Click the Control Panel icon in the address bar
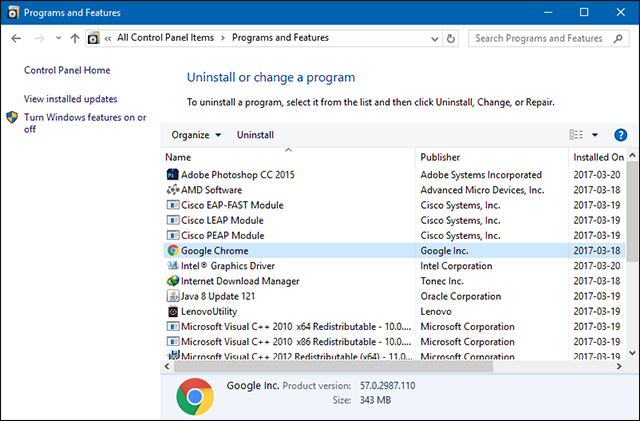 tap(93, 38)
